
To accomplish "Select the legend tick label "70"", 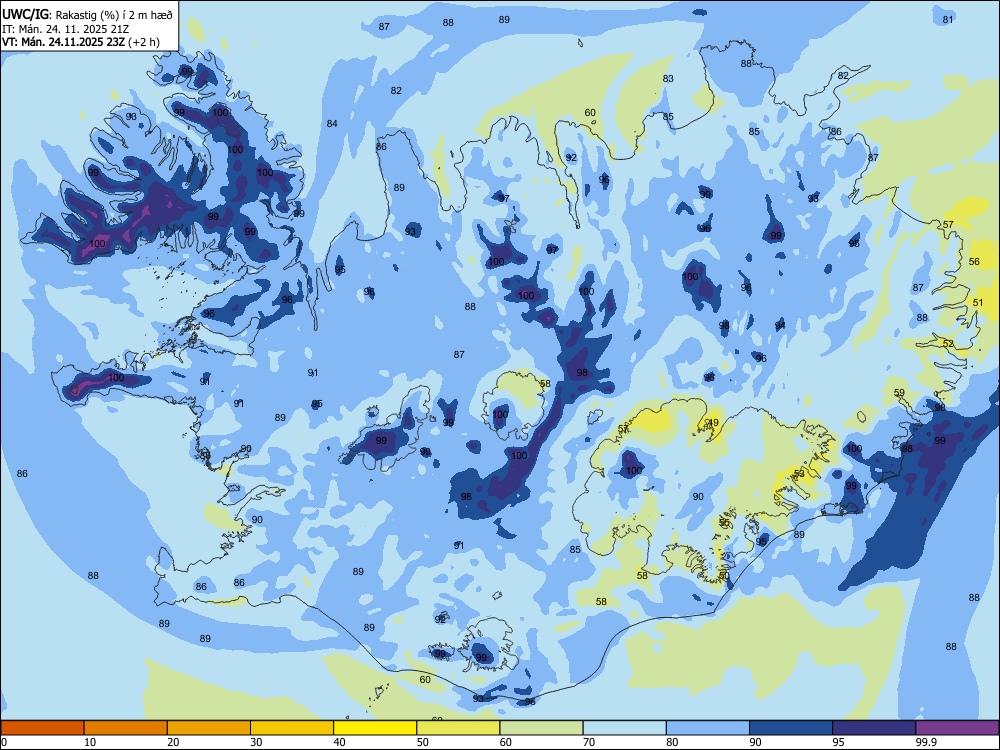I will click(589, 742).
